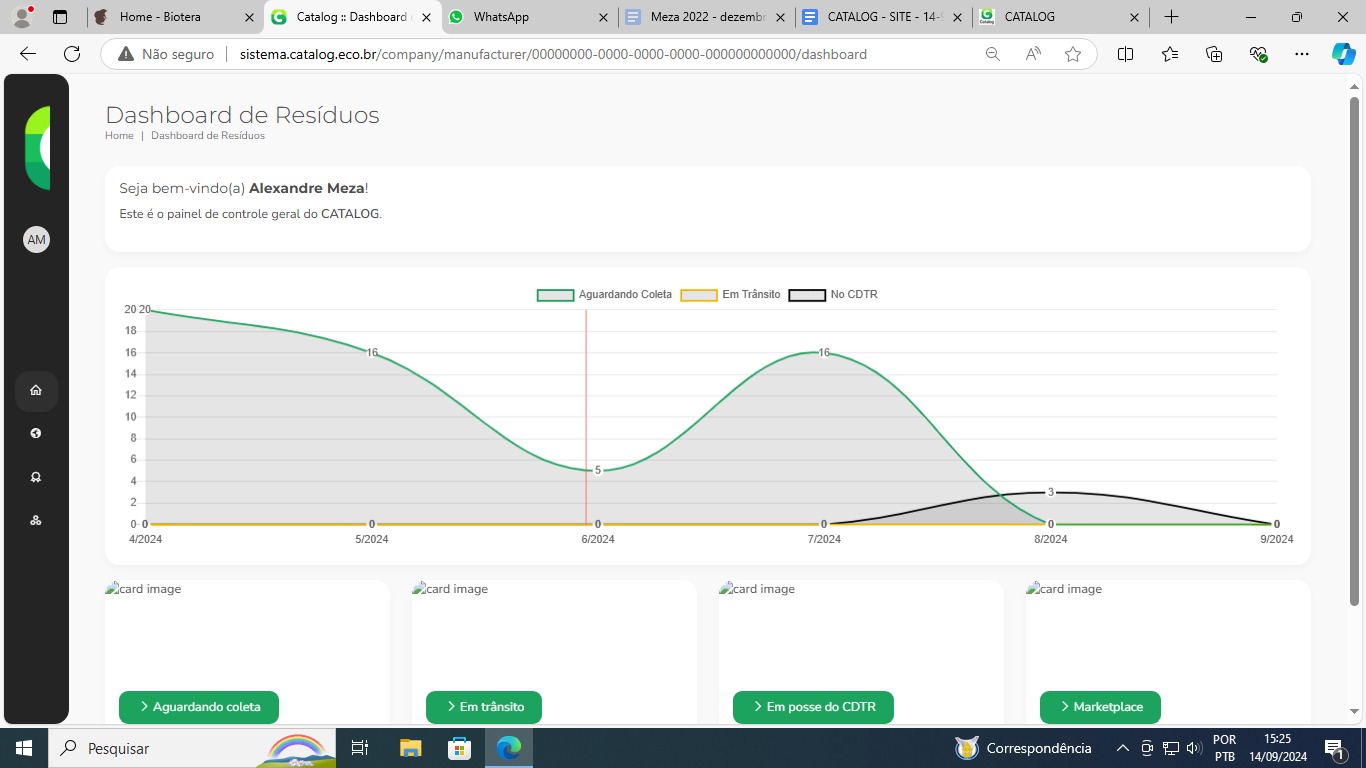Open a new browser tab
Image resolution: width=1366 pixels, height=768 pixels.
[x=1172, y=17]
